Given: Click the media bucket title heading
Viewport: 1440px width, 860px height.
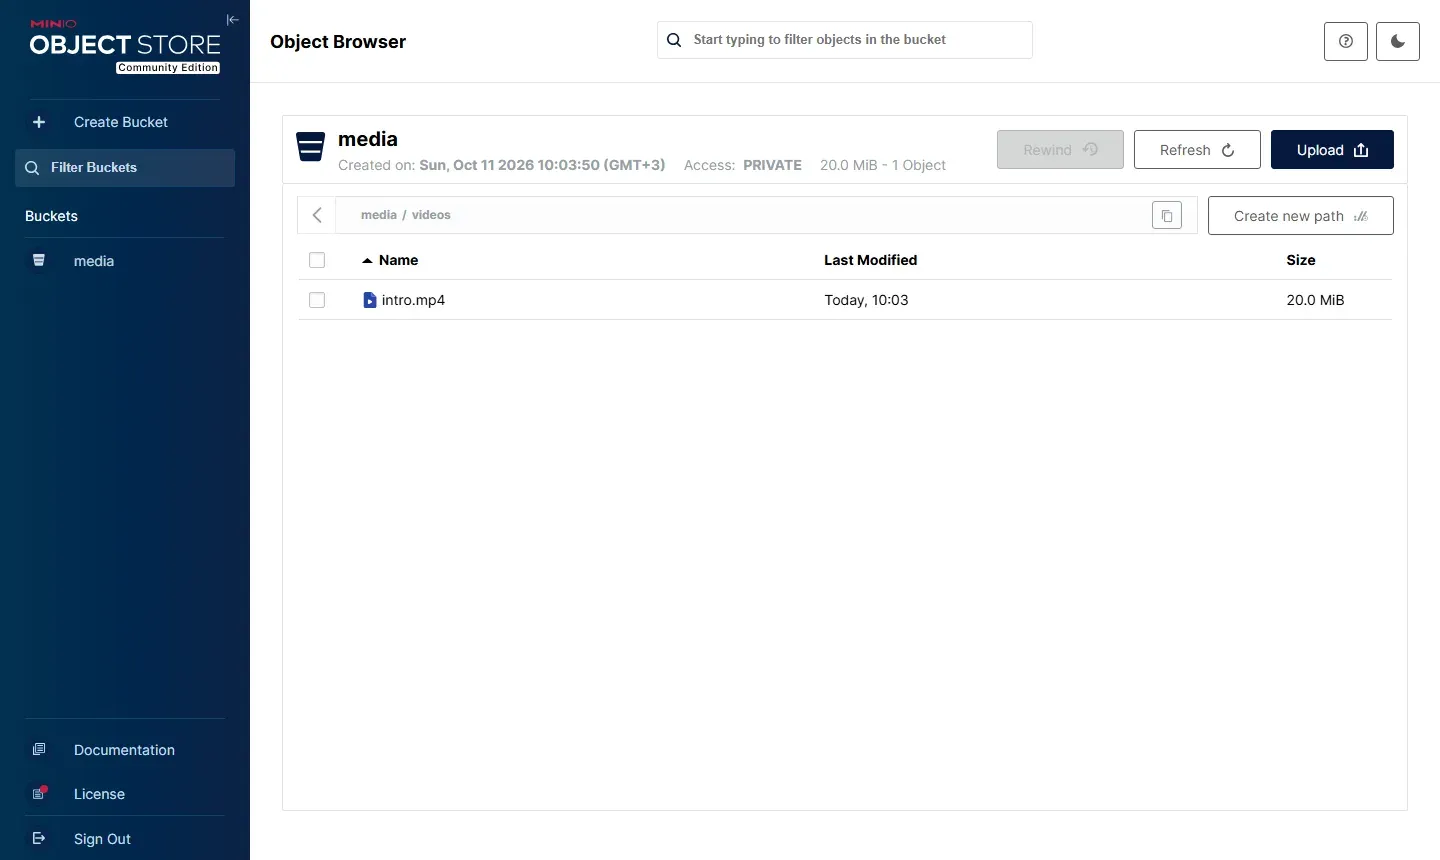Looking at the screenshot, I should click(368, 139).
